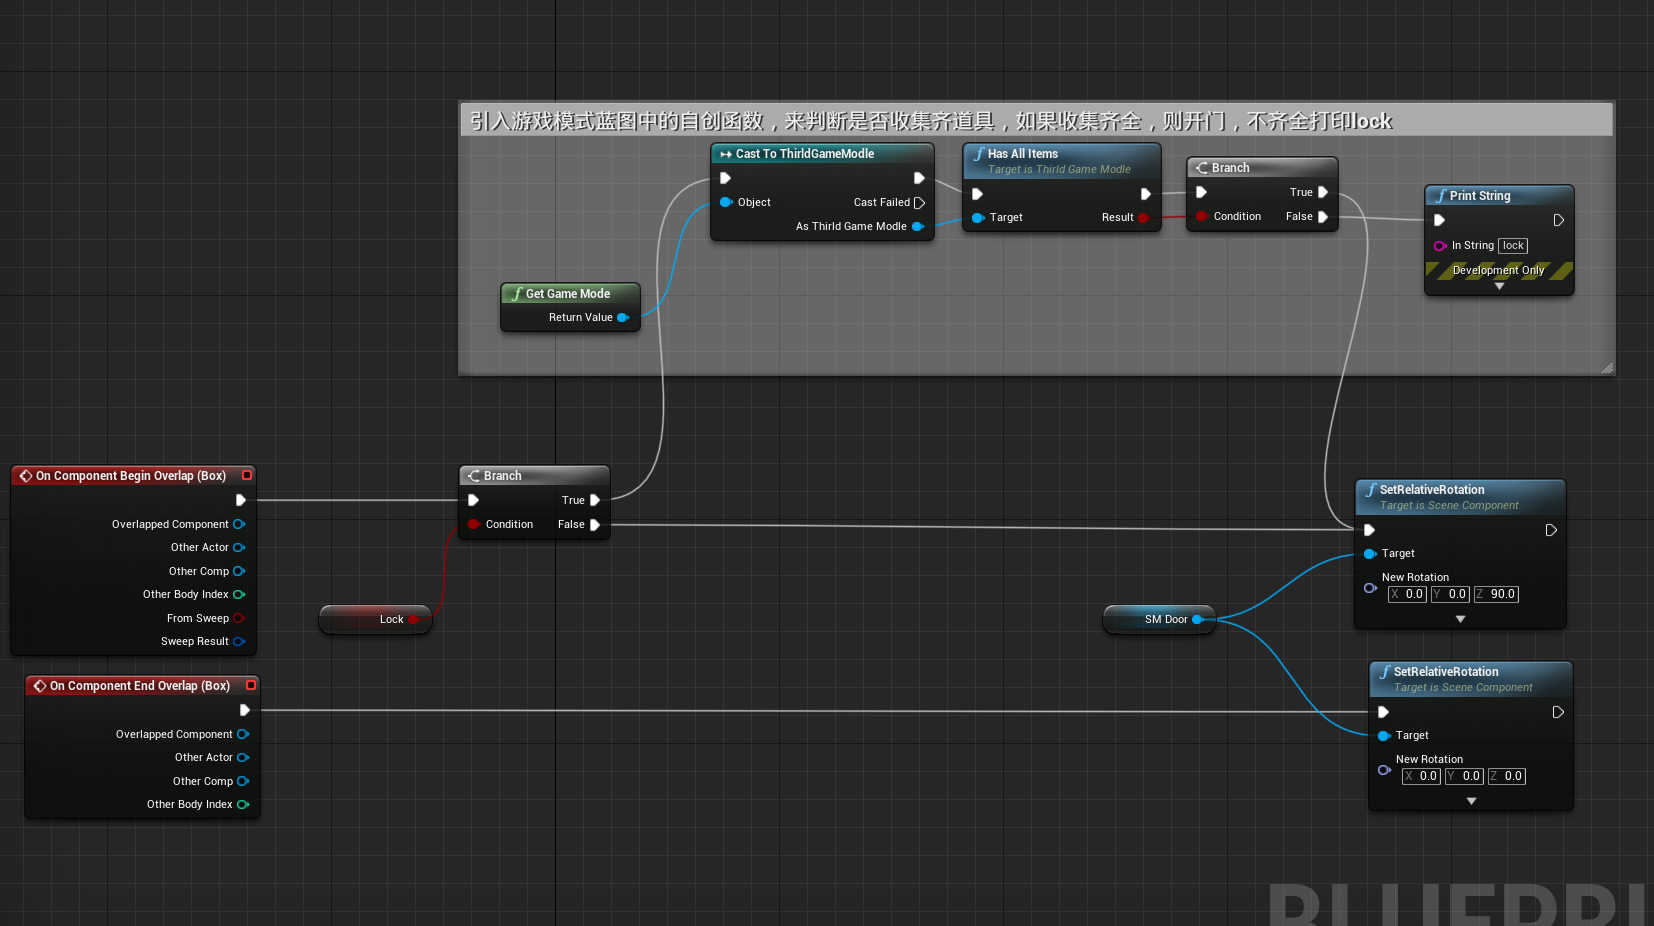Click the SM Door output pin
This screenshot has width=1654, height=926.
coord(1198,620)
